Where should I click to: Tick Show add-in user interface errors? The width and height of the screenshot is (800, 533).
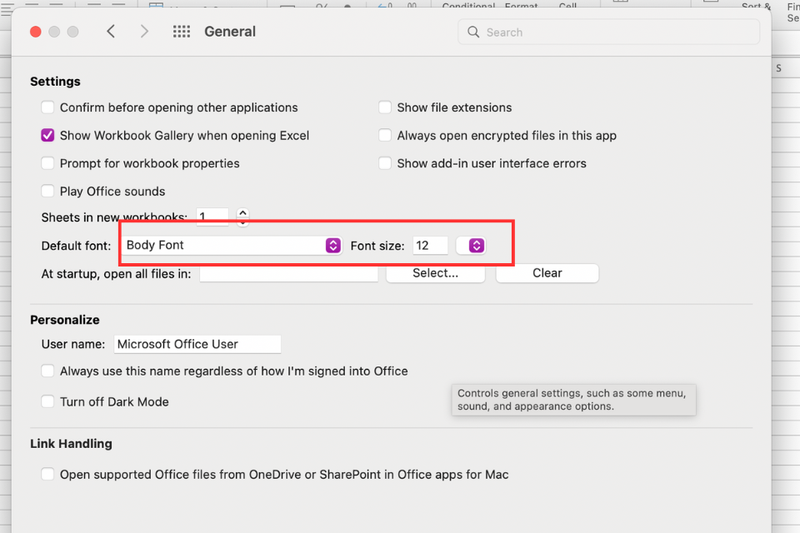[x=385, y=163]
